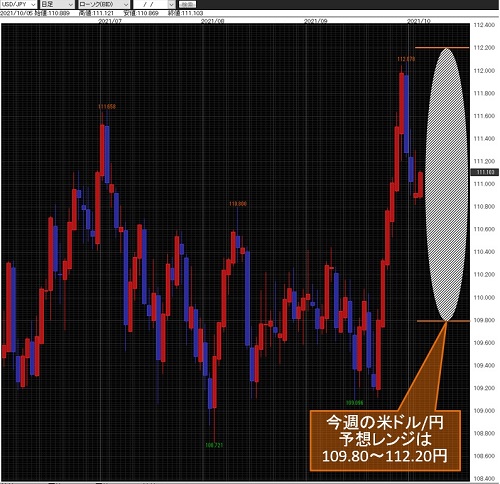Click the 111.600 price axis label
Viewport: 500px width, 484px height.
tap(484, 116)
